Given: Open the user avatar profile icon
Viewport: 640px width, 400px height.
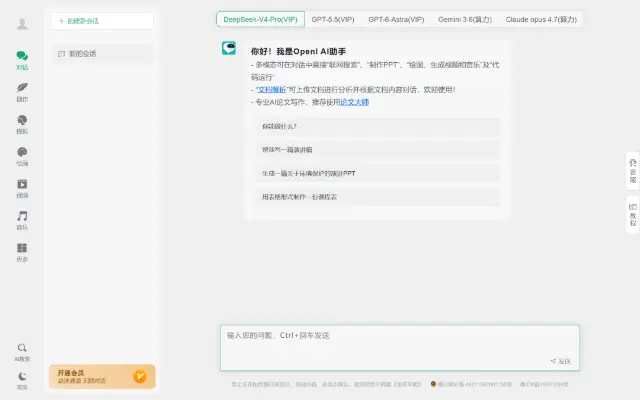Looking at the screenshot, I should tap(22, 24).
